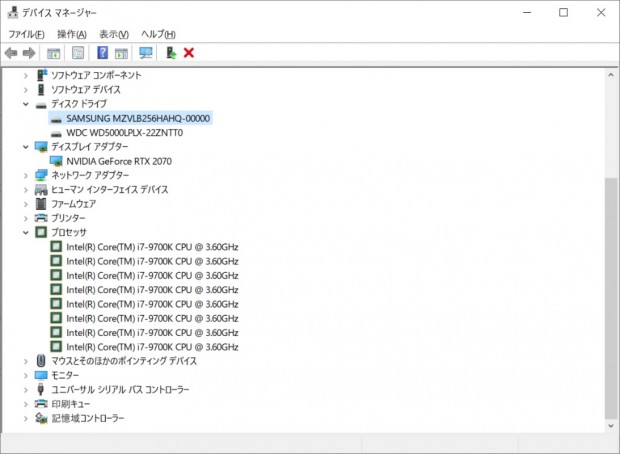Select the モニター category label
620x454 pixels.
coord(65,375)
